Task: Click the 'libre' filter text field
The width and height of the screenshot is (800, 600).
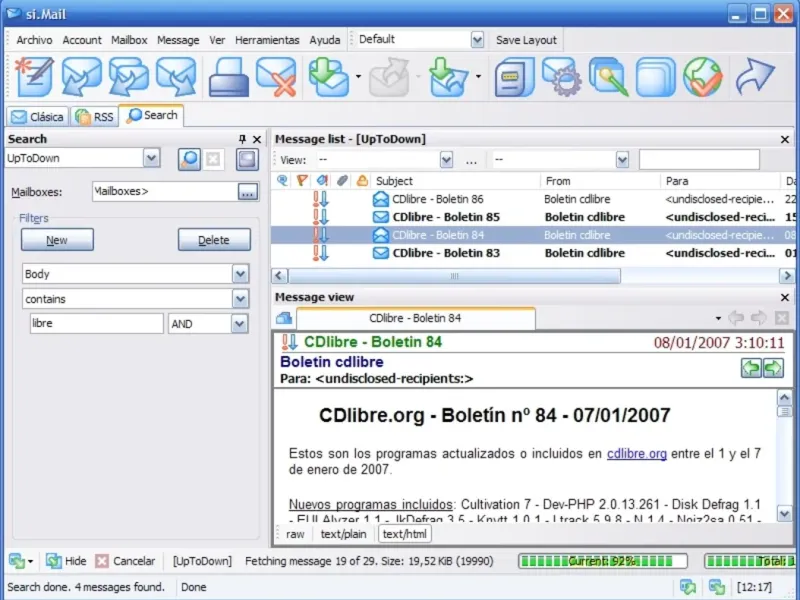Action: [x=95, y=324]
